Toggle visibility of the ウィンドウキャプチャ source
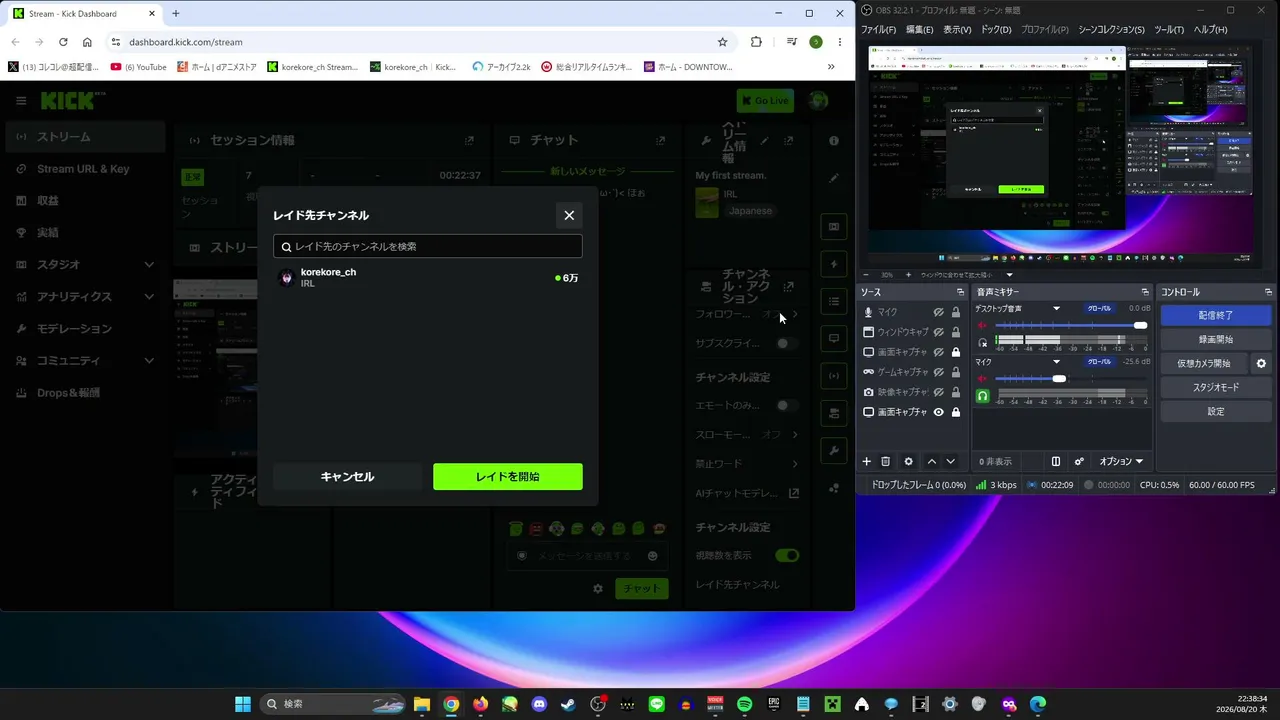Screen dimensions: 1280x720 (938, 332)
